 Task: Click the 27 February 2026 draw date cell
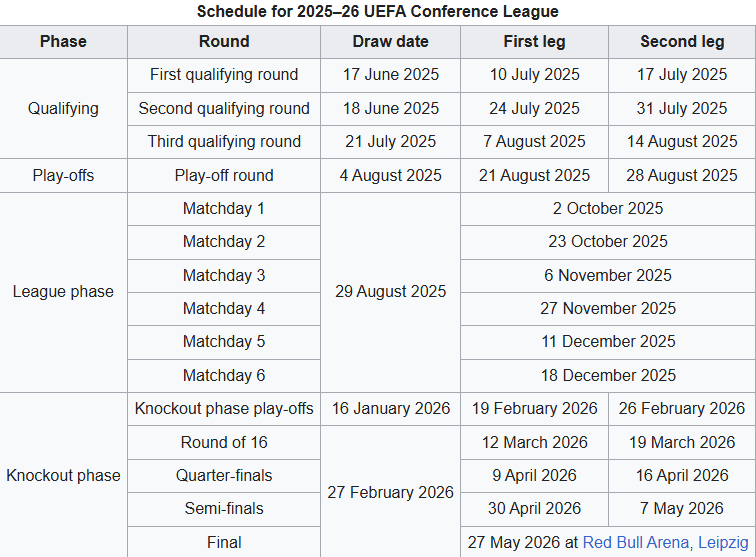tap(391, 492)
